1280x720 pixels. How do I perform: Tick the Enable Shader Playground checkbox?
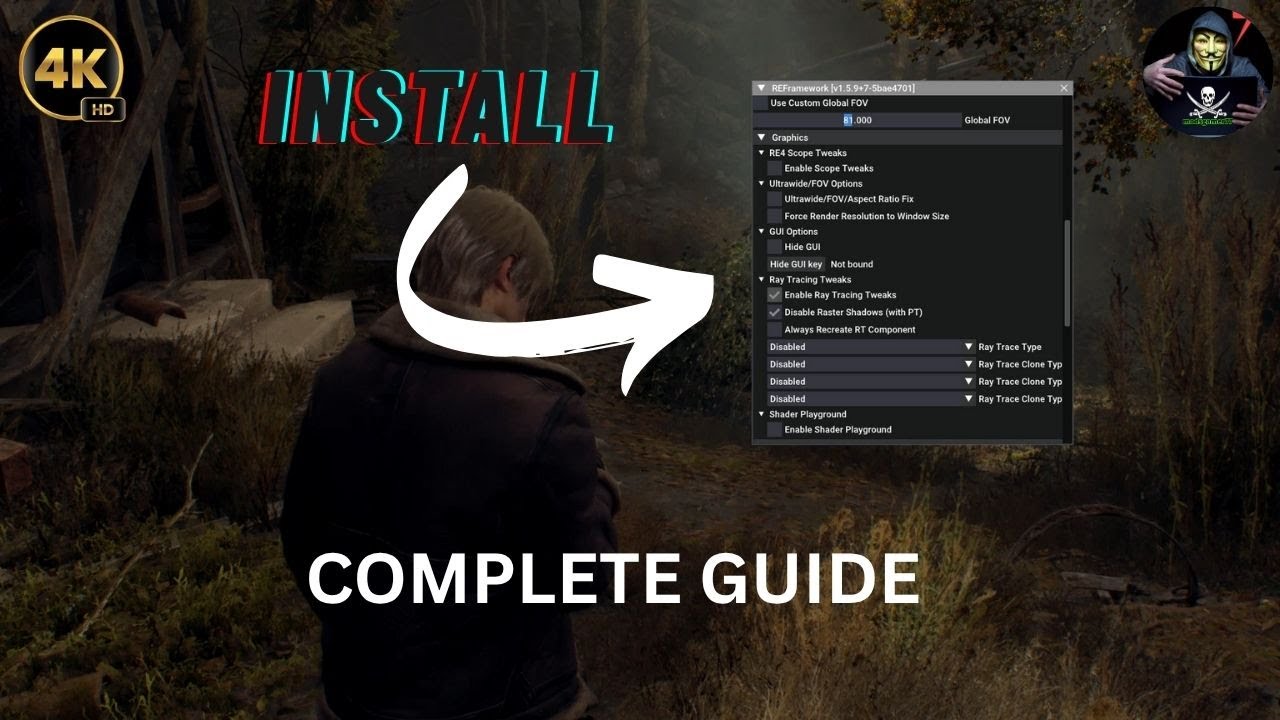tap(775, 429)
